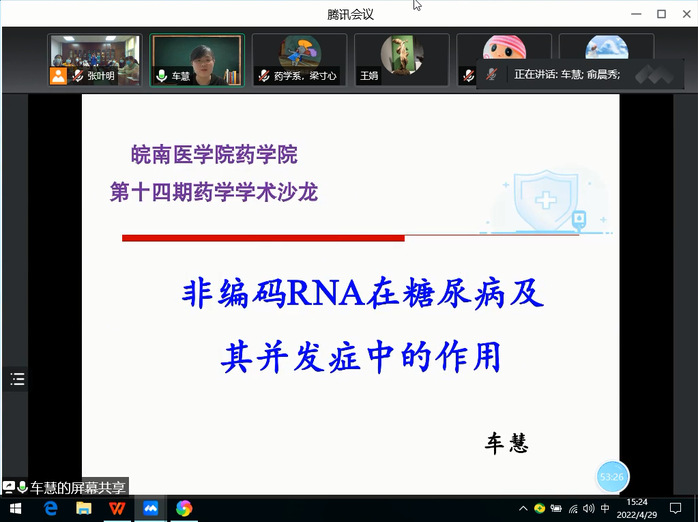
Task: Open the Windows Start menu
Action: [x=18, y=509]
